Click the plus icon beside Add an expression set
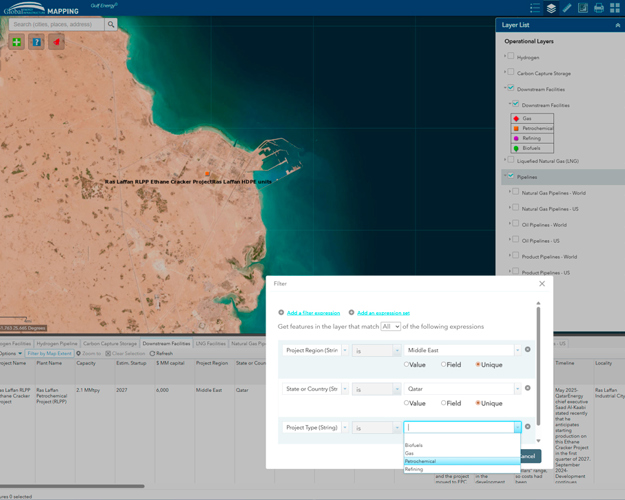 (x=351, y=313)
